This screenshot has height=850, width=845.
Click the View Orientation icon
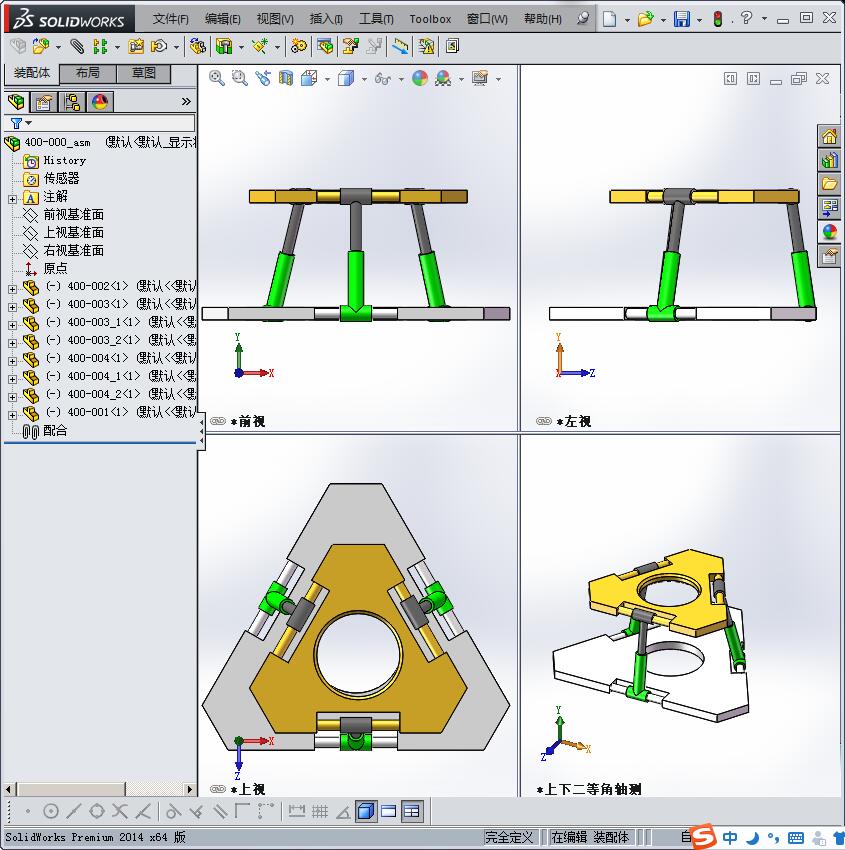pyautogui.click(x=309, y=78)
